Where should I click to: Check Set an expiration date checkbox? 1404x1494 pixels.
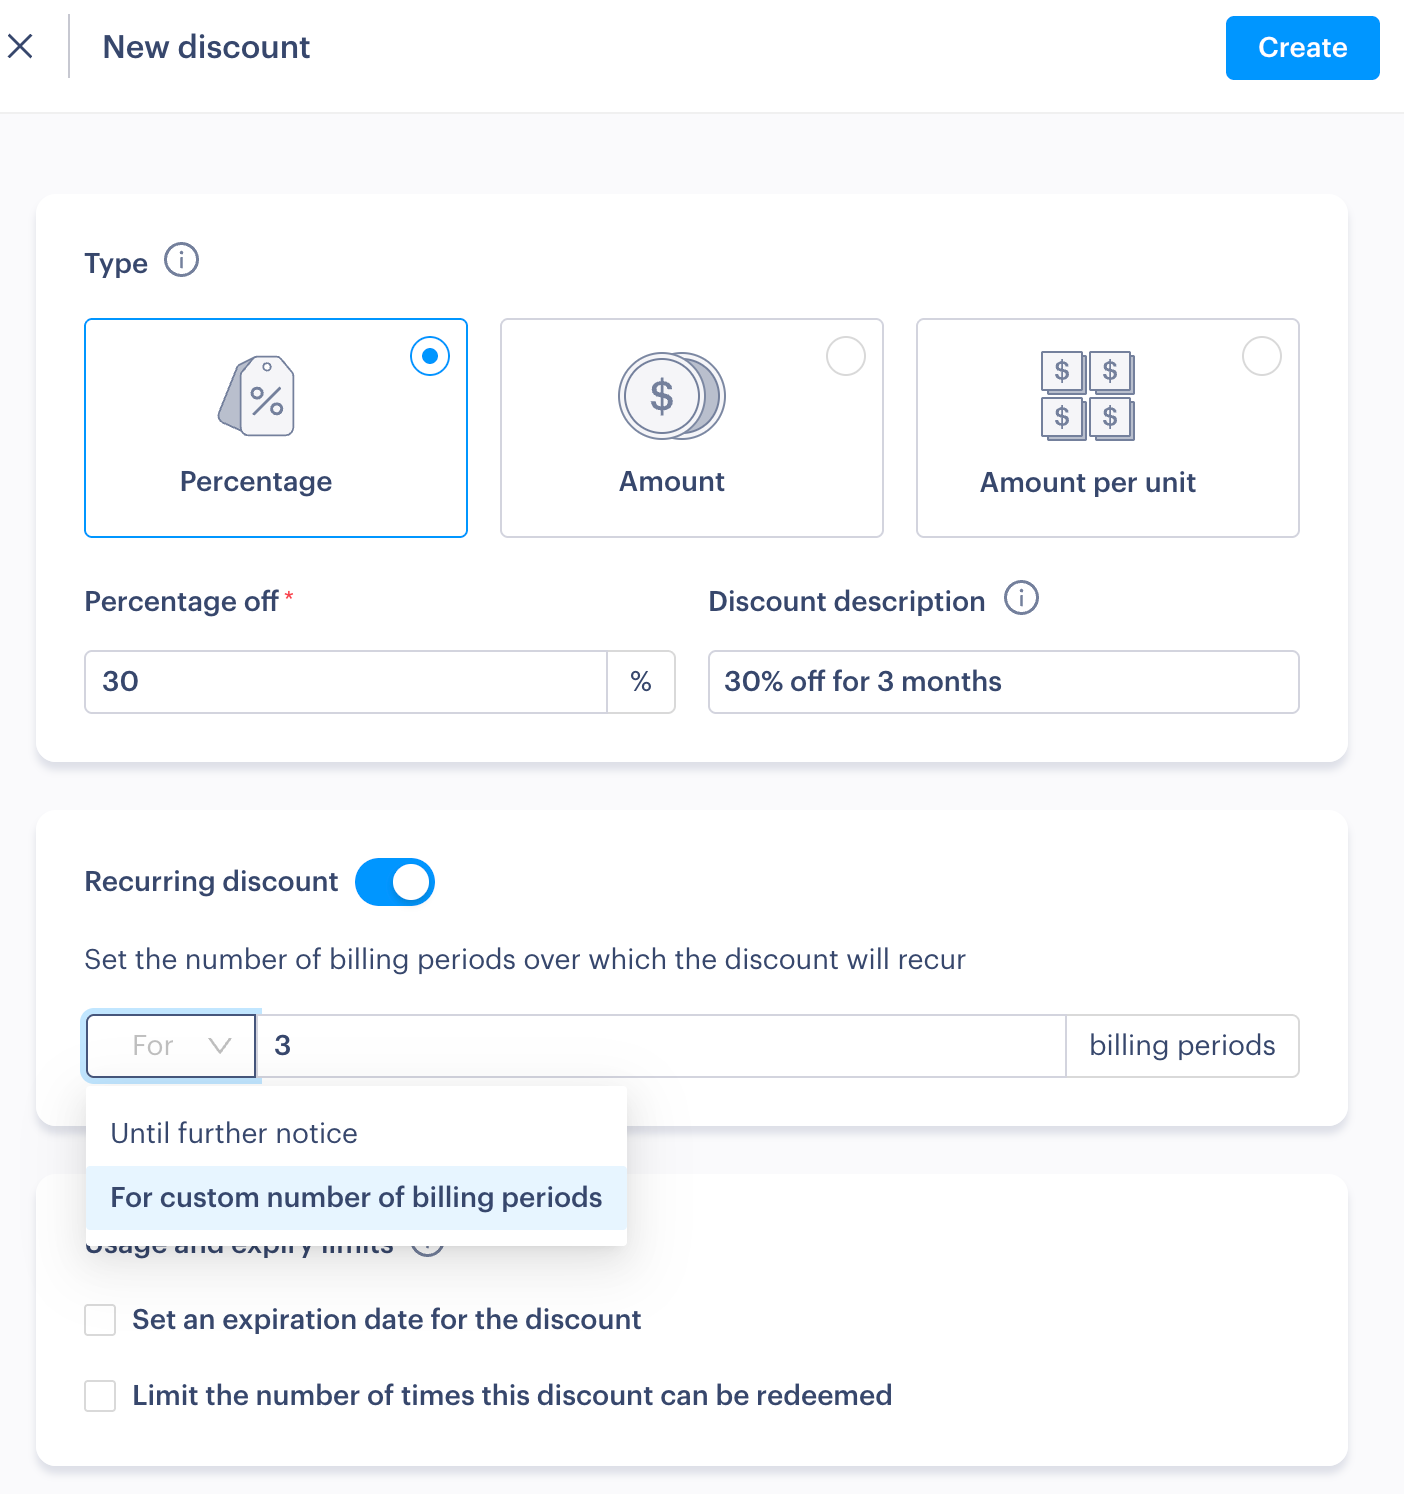pos(100,1320)
